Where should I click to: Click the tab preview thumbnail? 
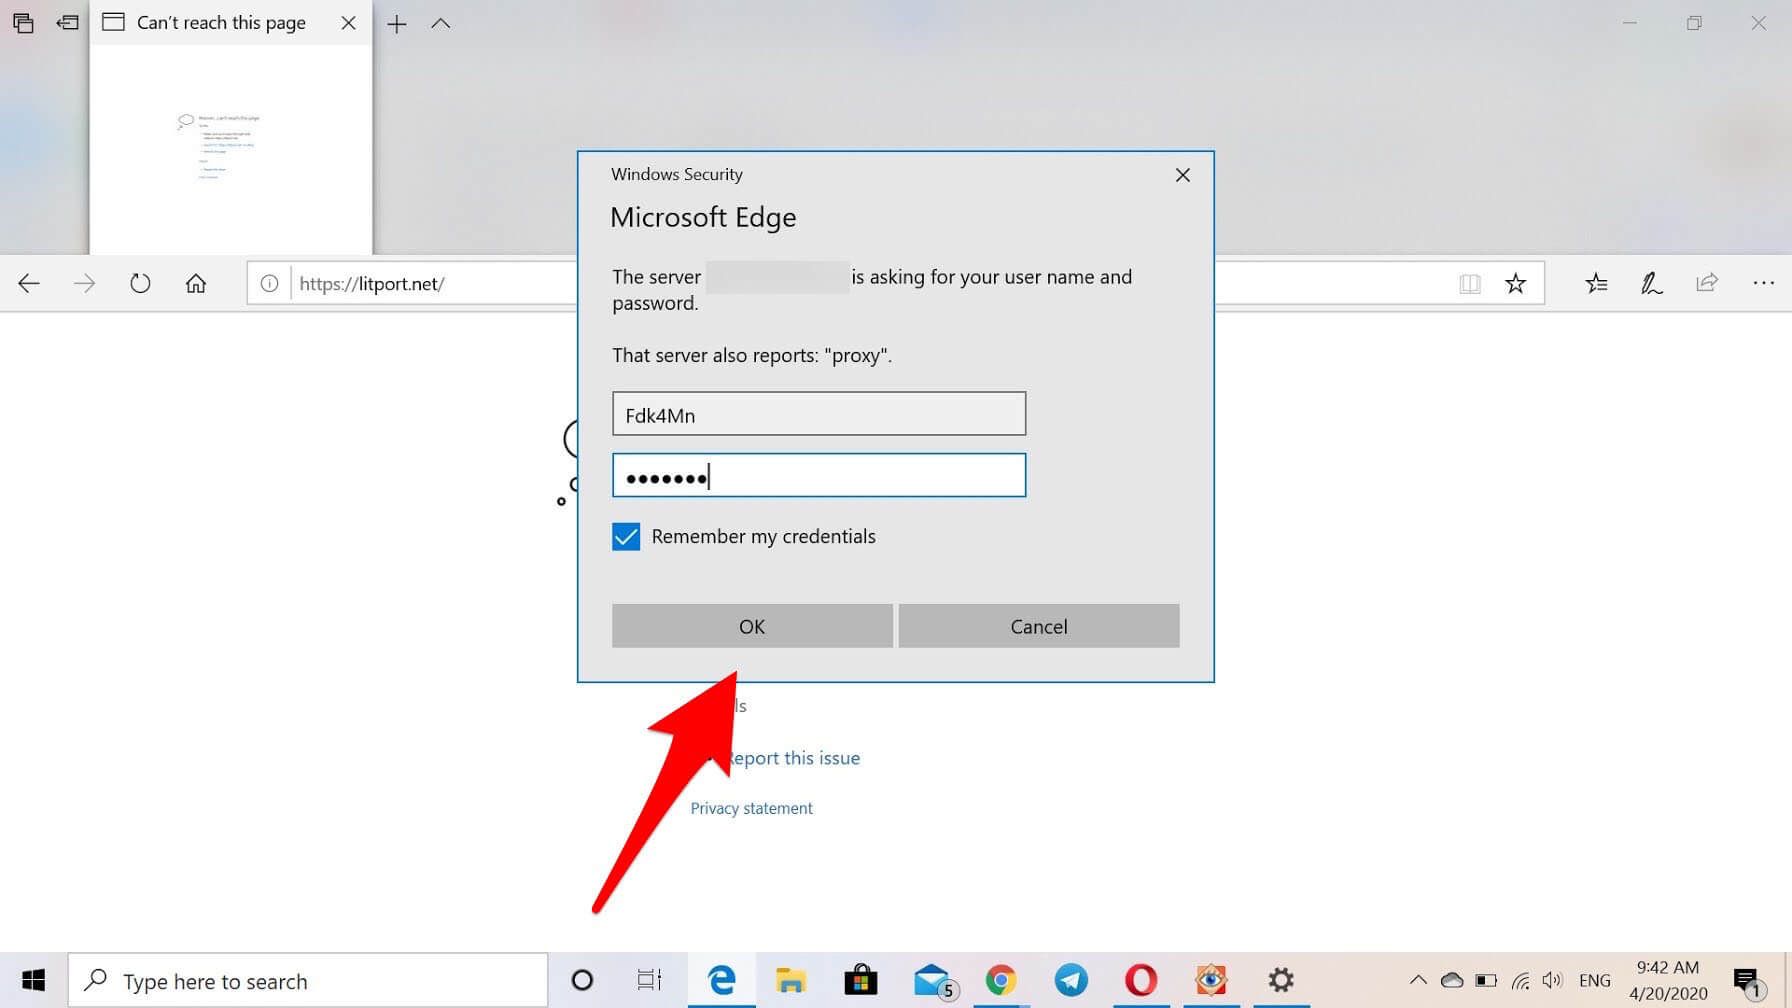coord(231,148)
